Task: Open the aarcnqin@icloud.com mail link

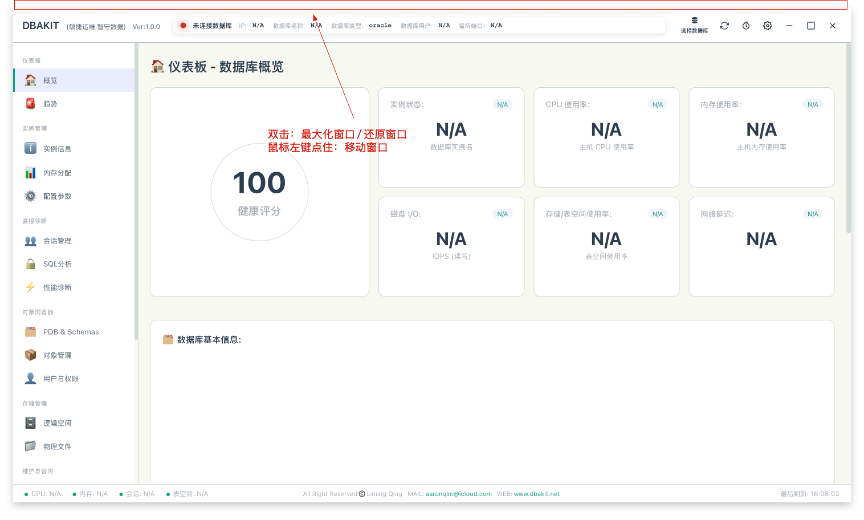Action: point(458,494)
